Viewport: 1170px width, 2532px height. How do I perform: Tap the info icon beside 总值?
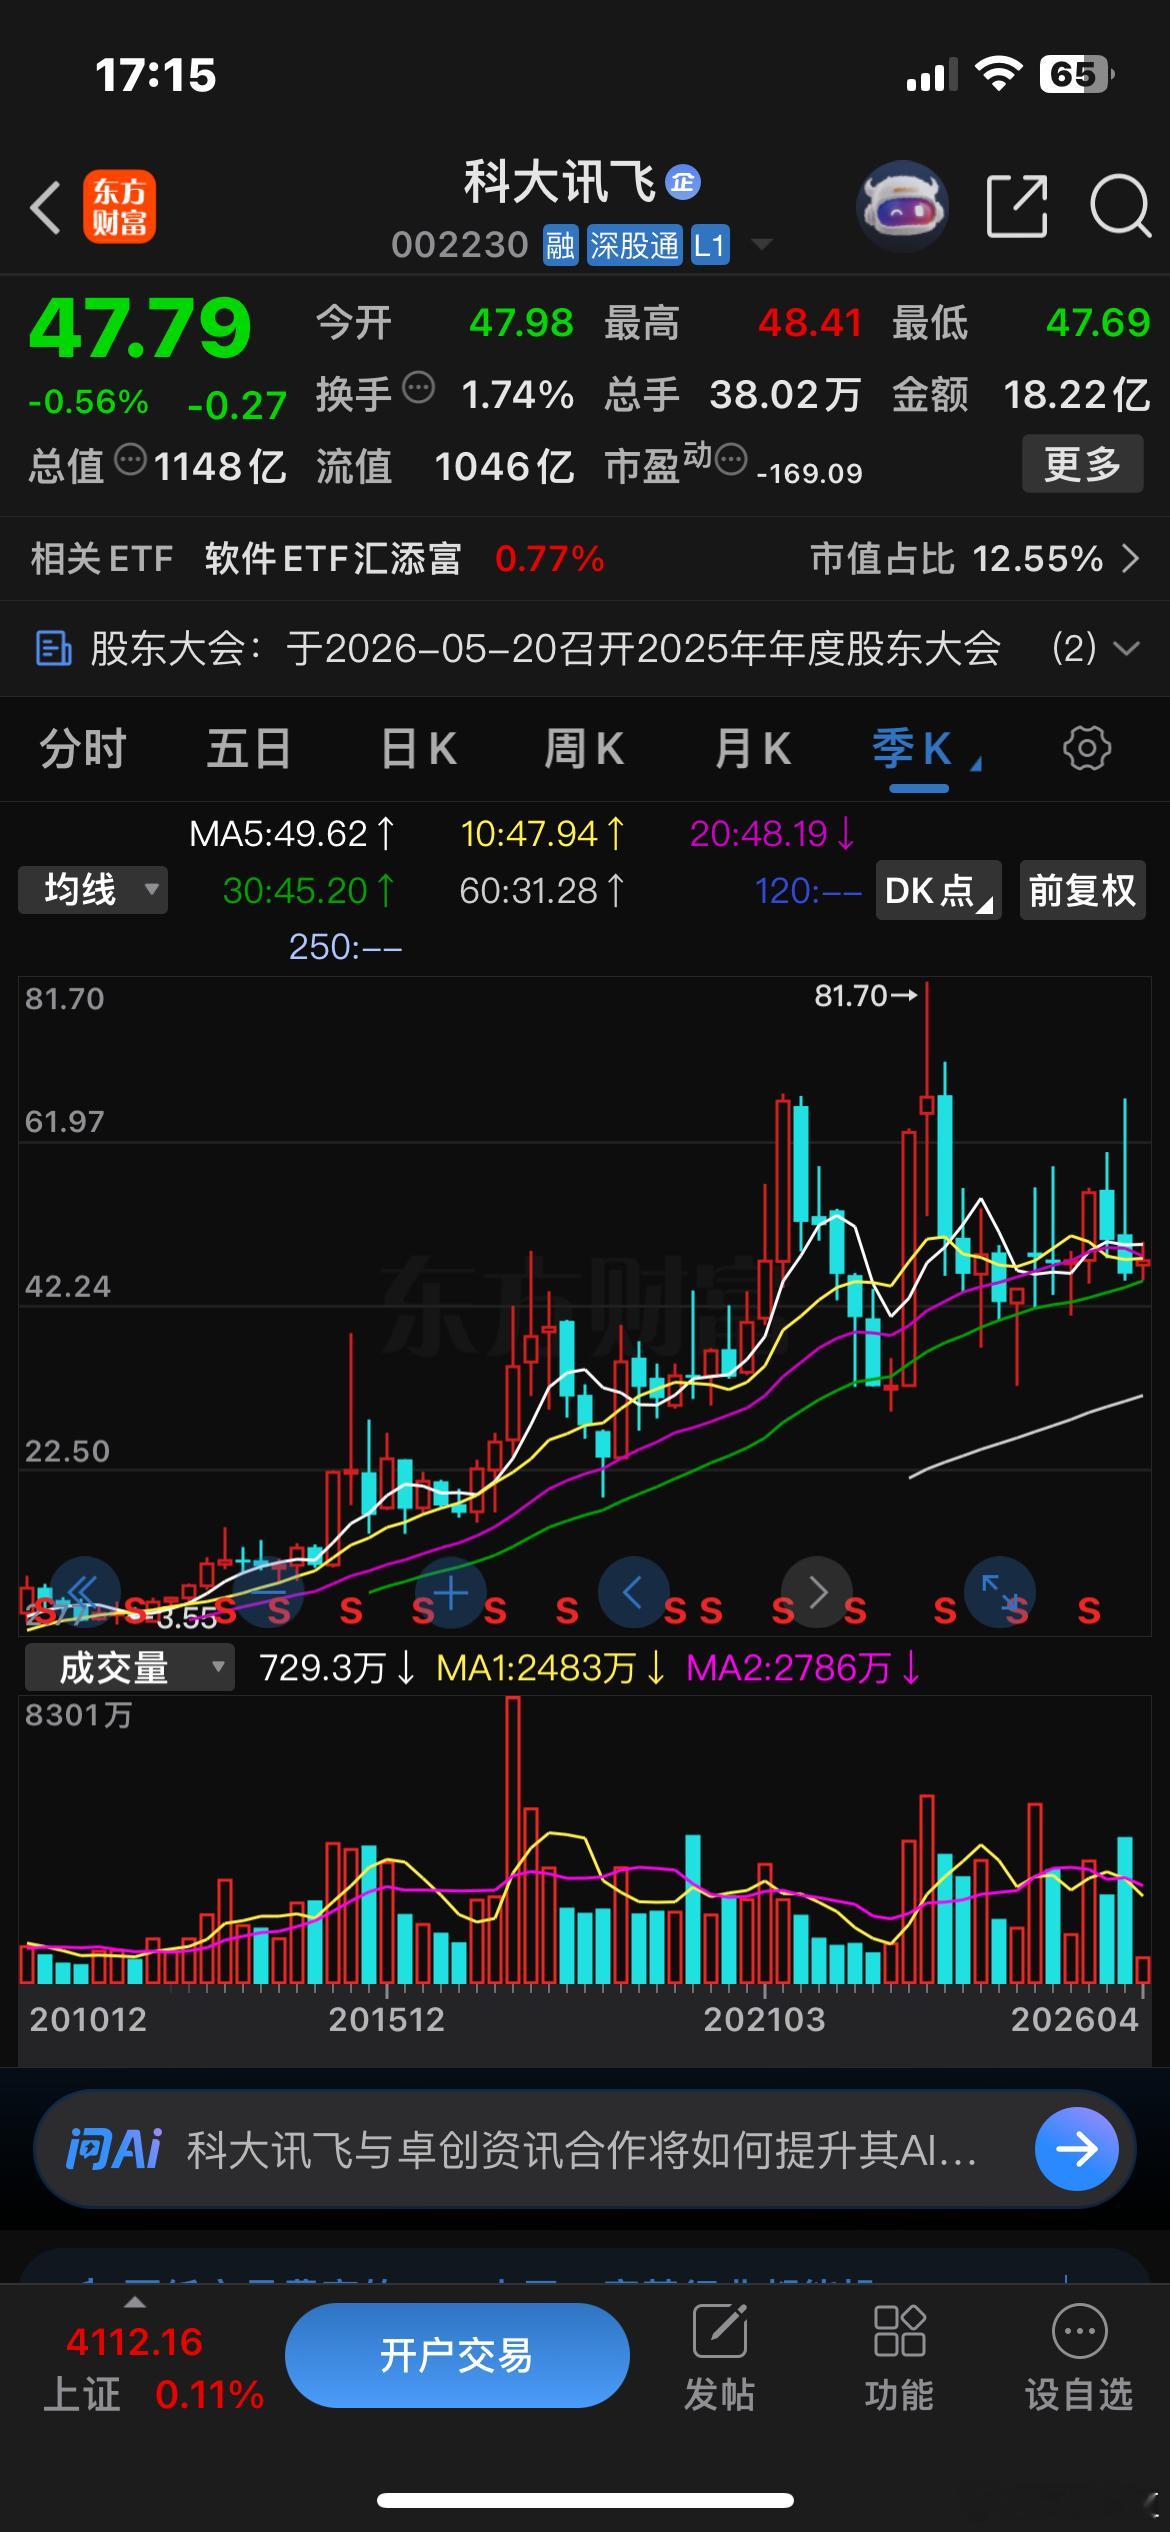(x=131, y=460)
